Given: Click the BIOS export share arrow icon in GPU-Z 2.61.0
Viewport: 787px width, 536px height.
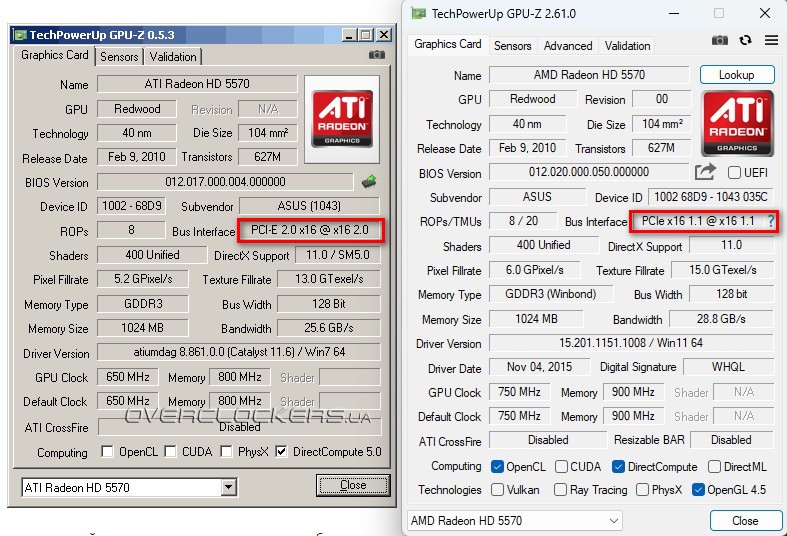Looking at the screenshot, I should click(705, 172).
